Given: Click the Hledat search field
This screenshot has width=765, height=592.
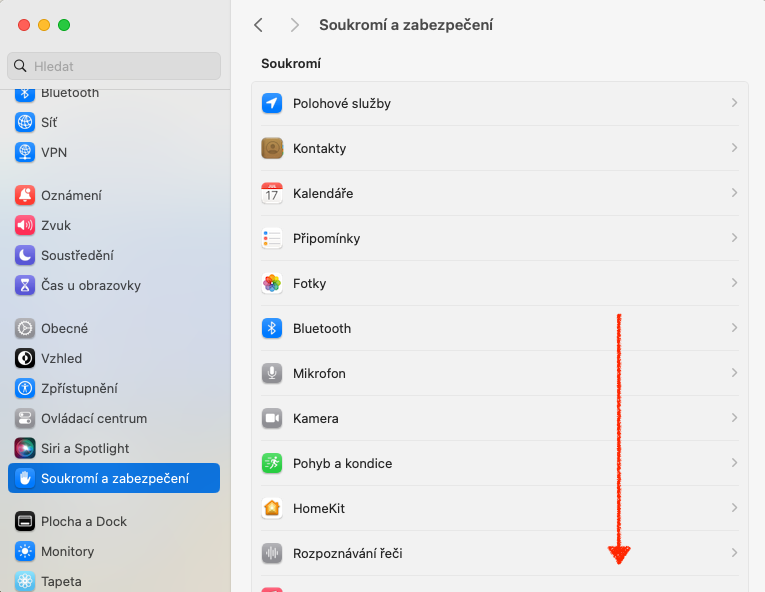Looking at the screenshot, I should 114,66.
